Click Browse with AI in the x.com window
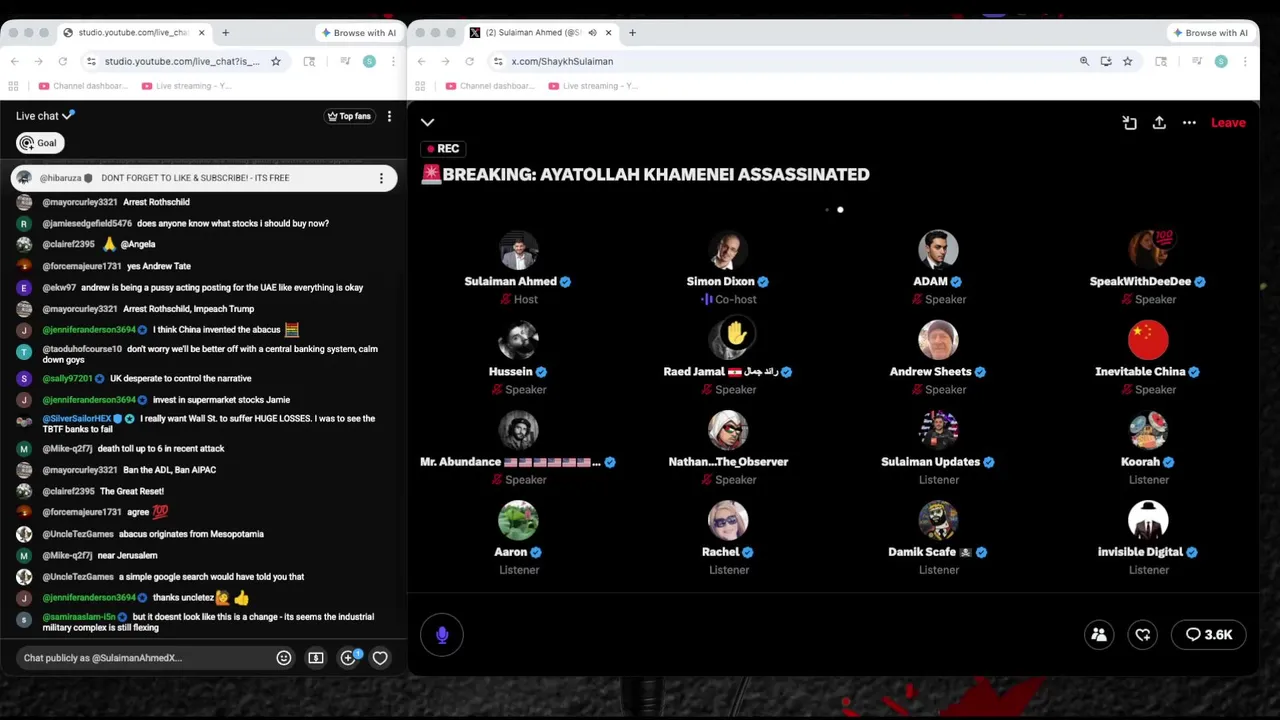Viewport: 1280px width, 720px height. point(1211,33)
